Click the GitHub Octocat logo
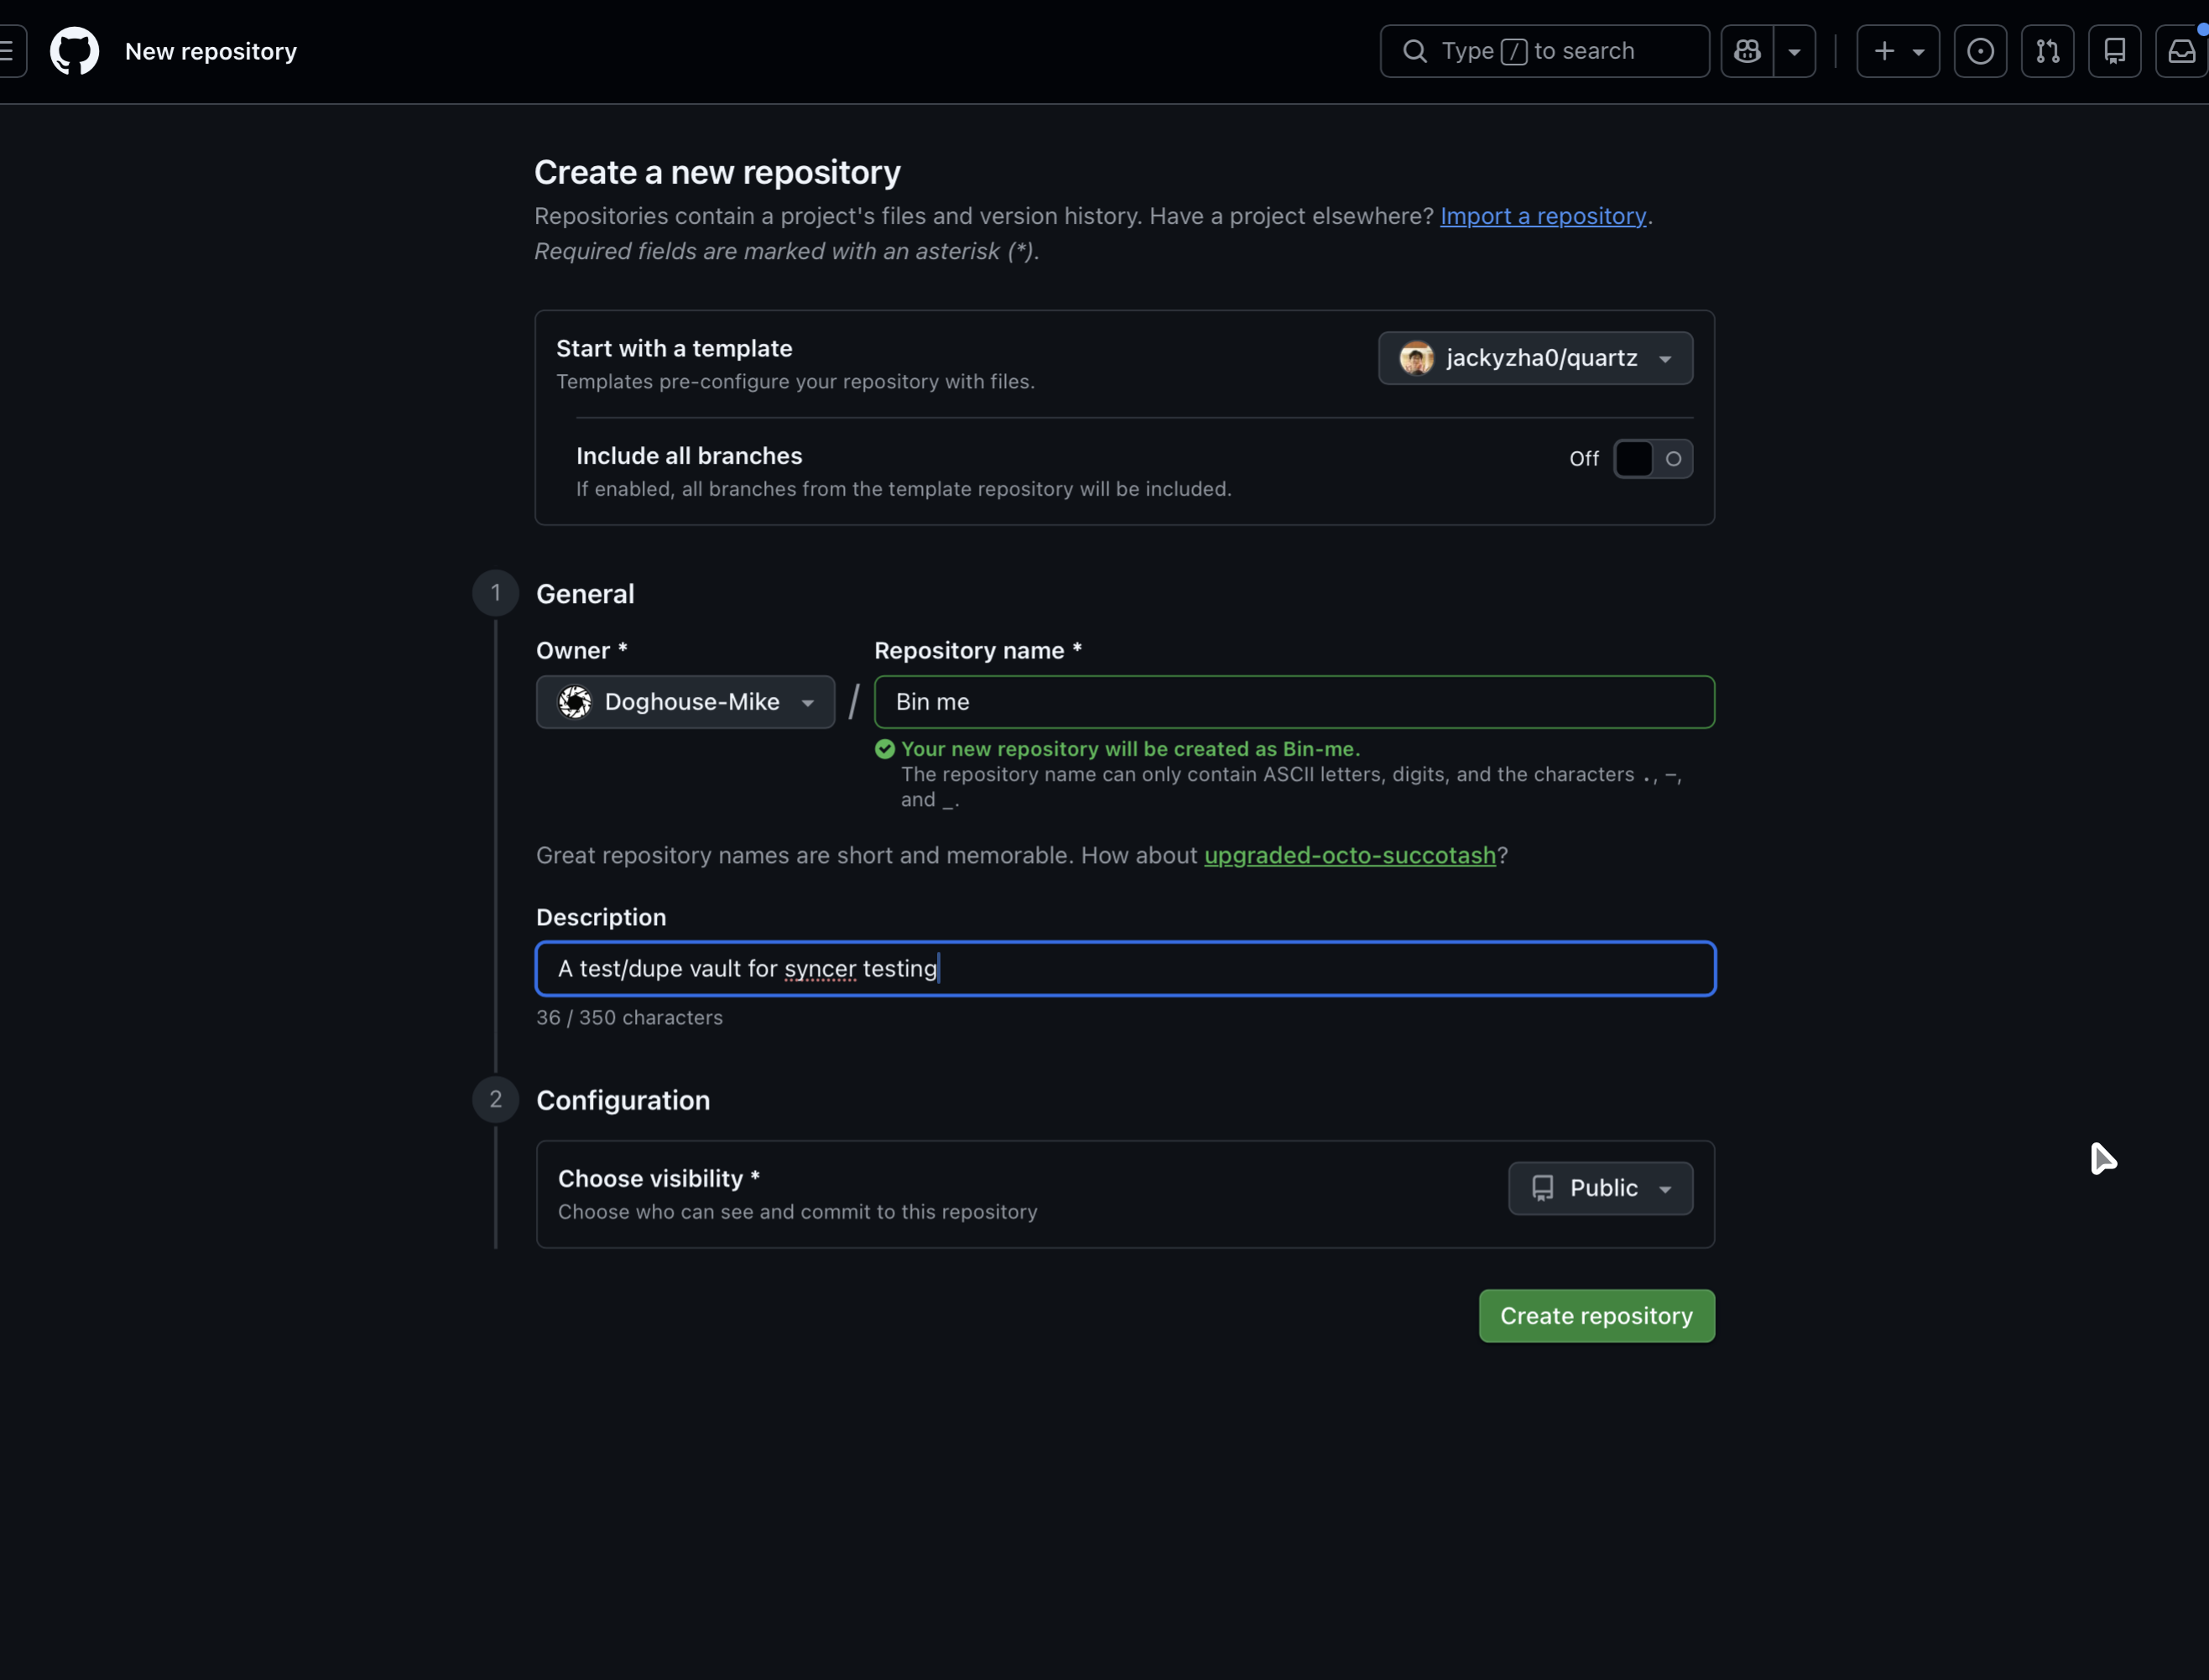This screenshot has height=1680, width=2209. [x=75, y=51]
